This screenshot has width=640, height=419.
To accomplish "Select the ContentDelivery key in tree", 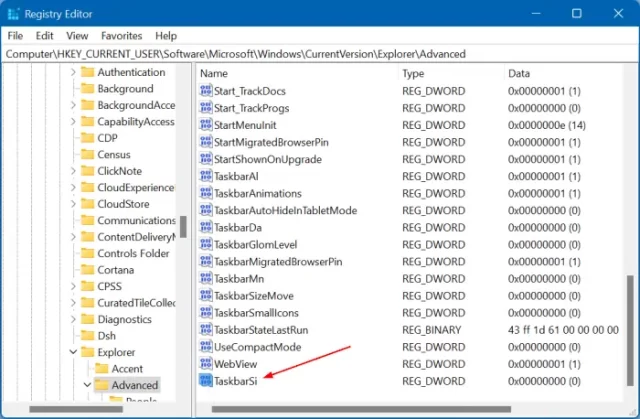I will (136, 237).
